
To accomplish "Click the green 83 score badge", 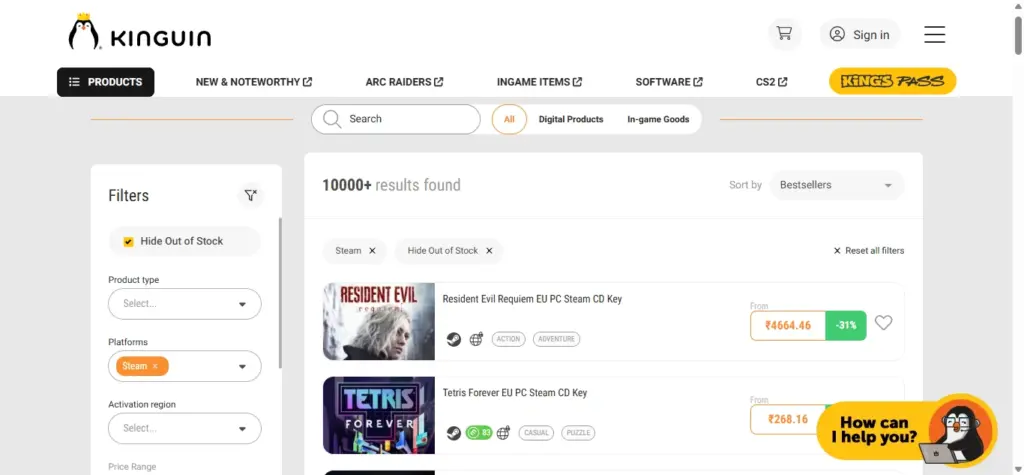I will pyautogui.click(x=479, y=433).
